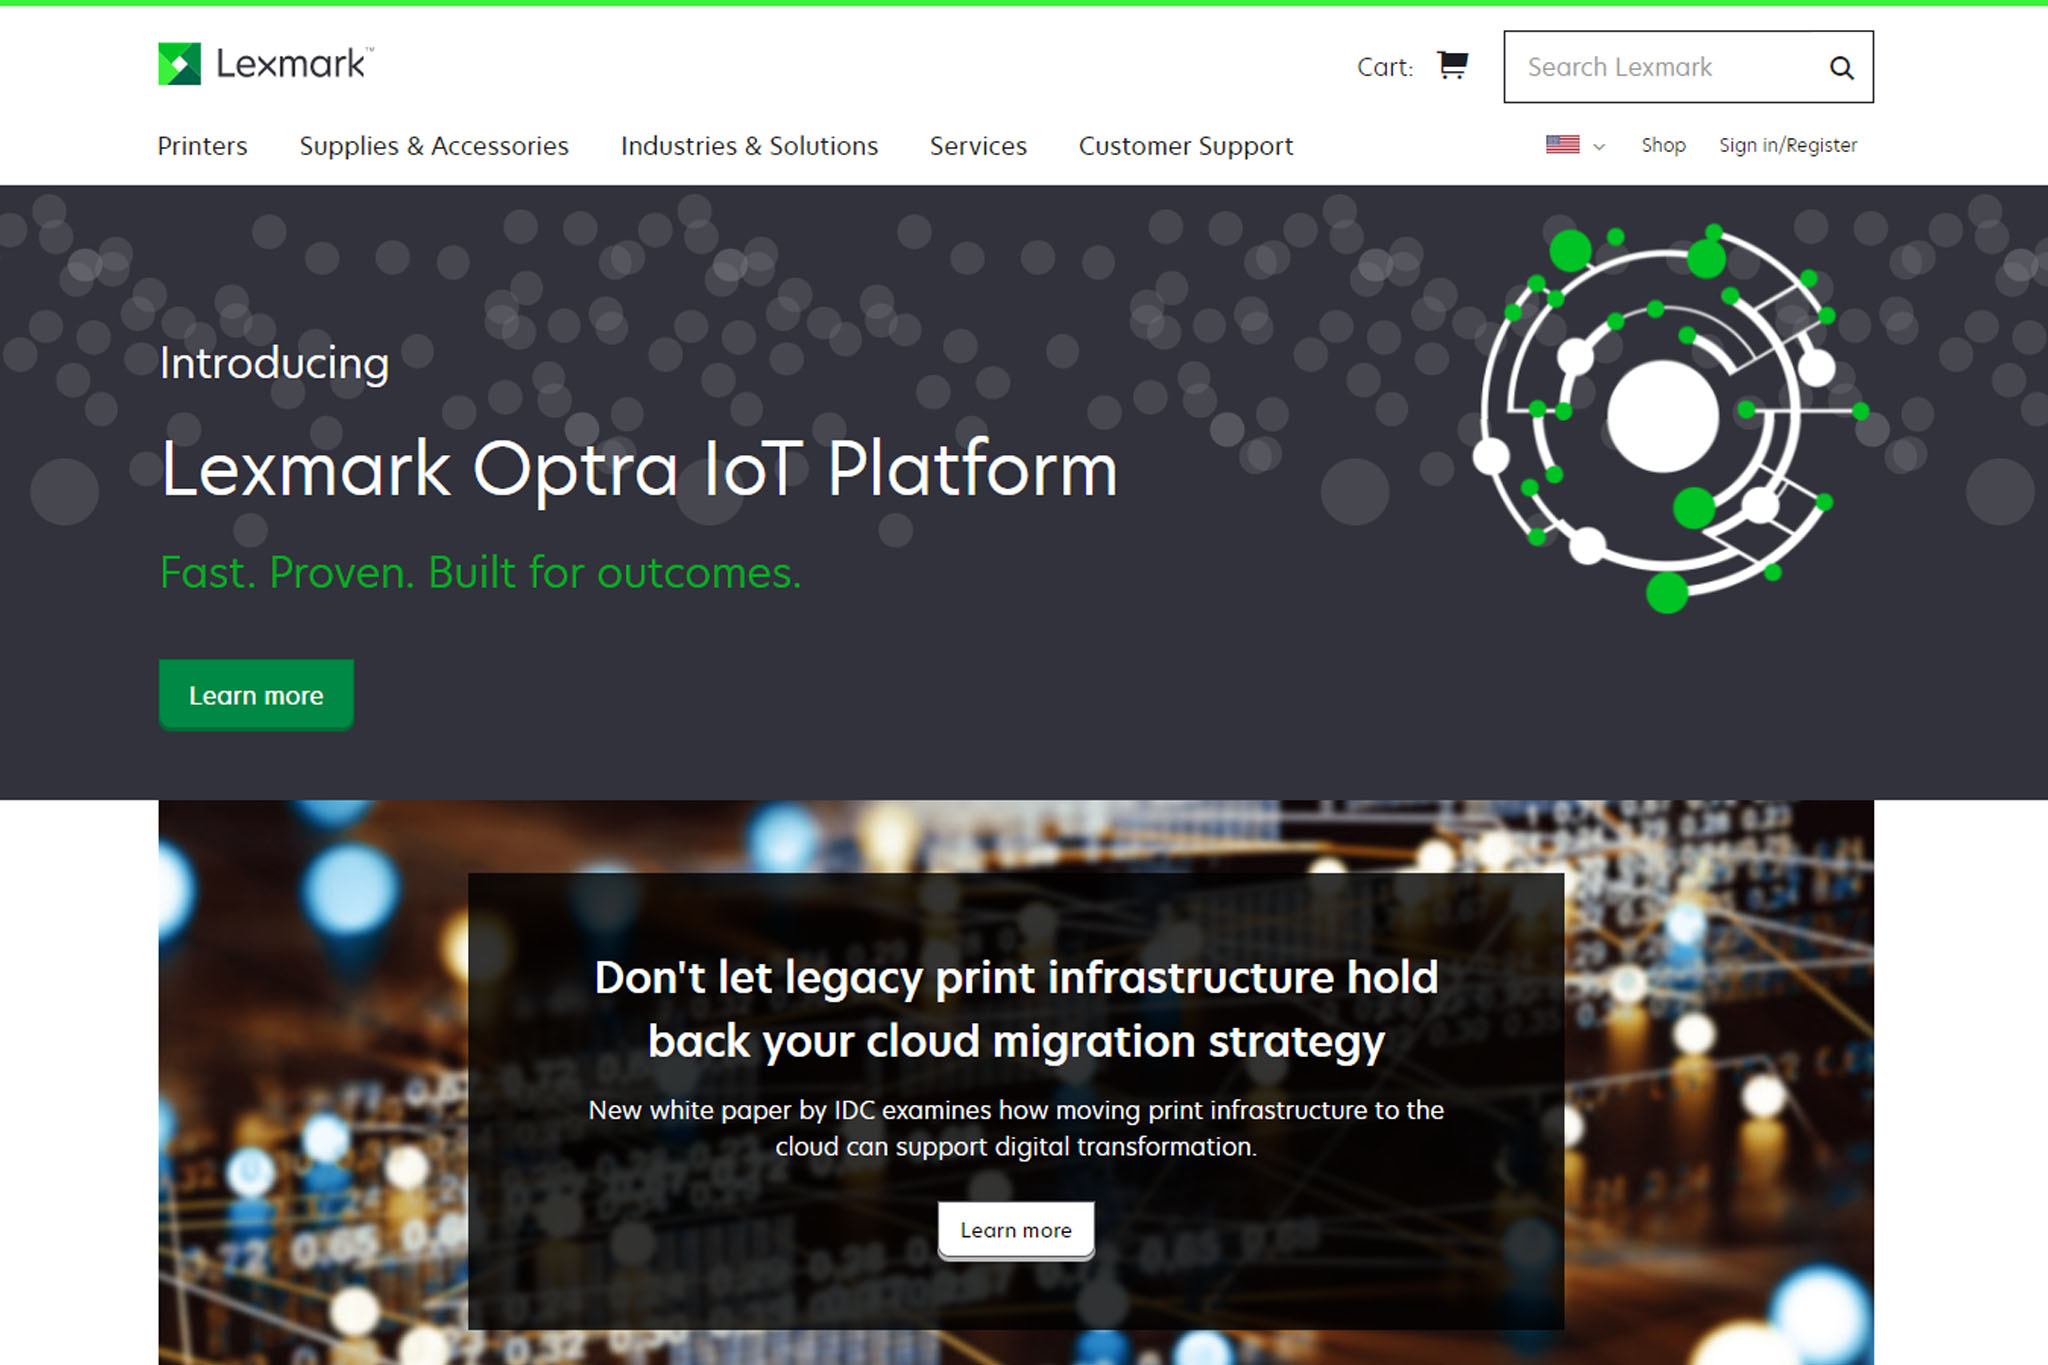Click the search magnifier icon
The image size is (2048, 1365).
coord(1841,67)
